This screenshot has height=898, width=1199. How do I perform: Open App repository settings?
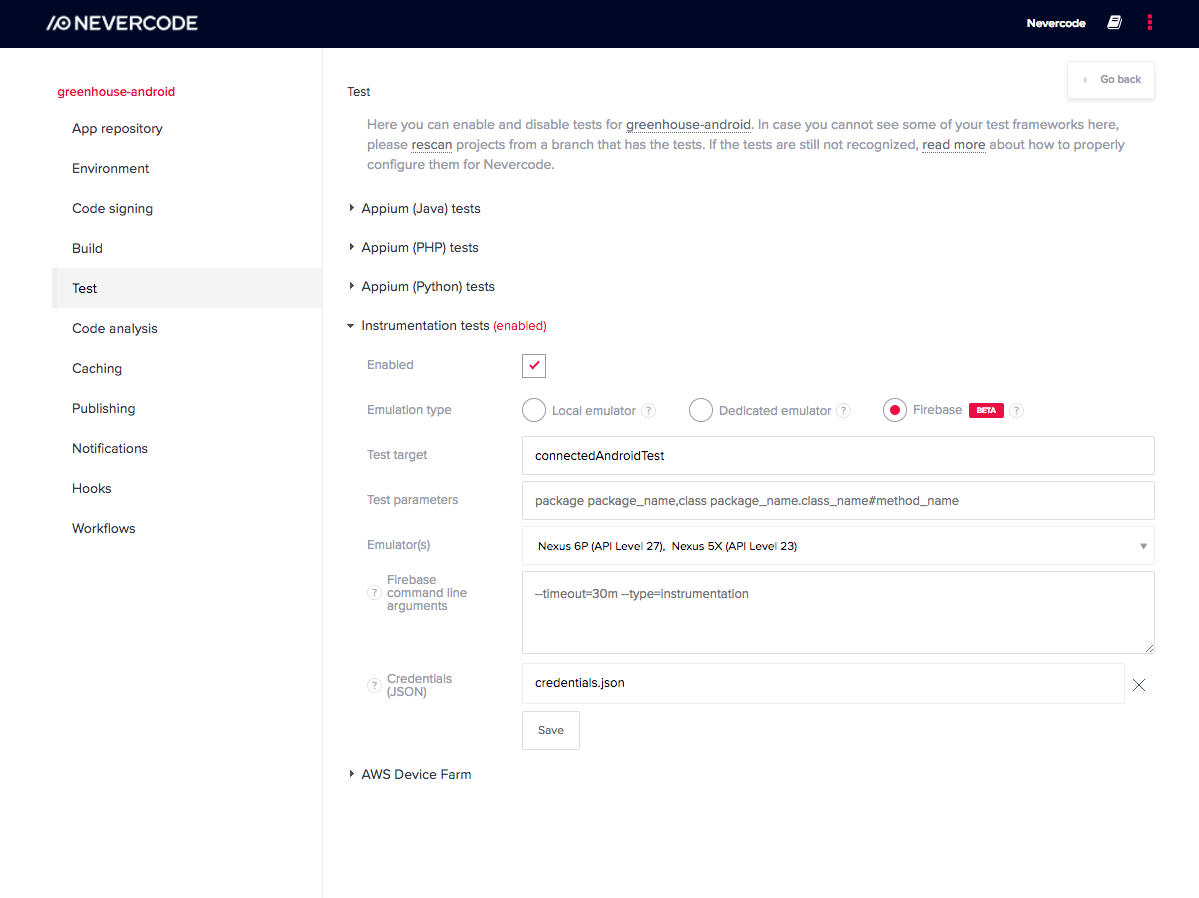point(117,129)
